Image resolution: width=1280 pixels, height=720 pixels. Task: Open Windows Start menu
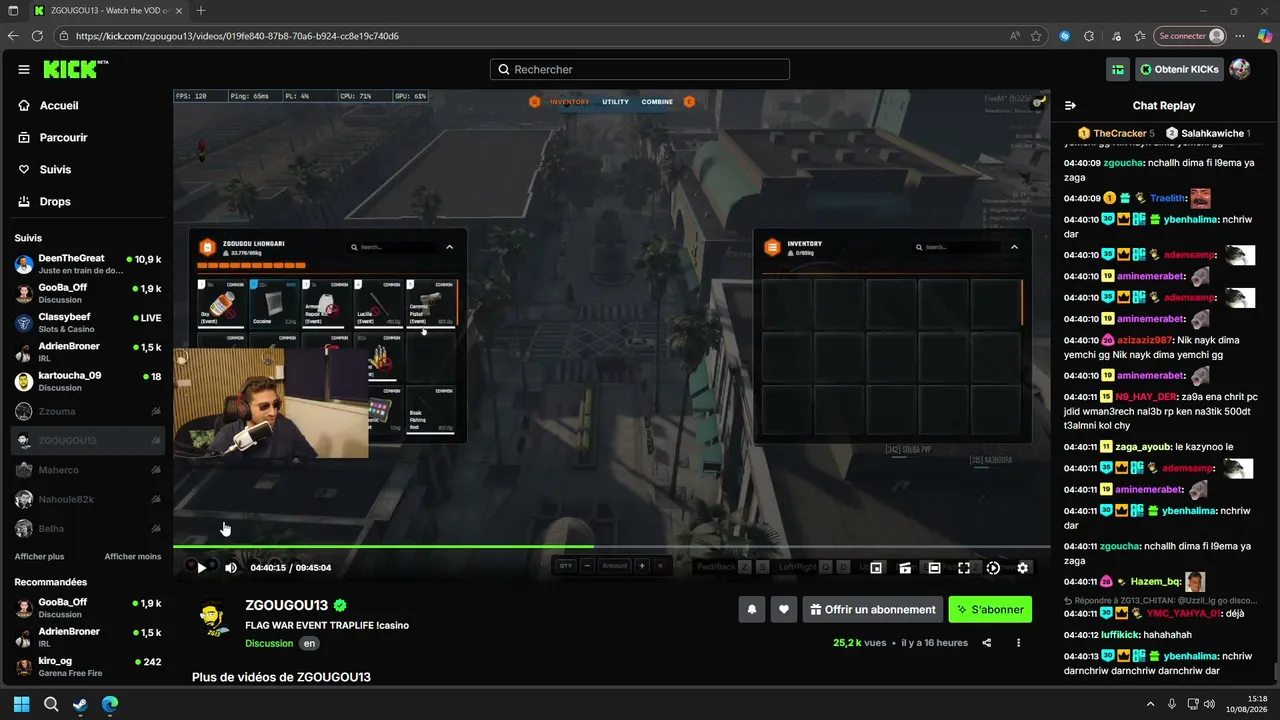21,704
